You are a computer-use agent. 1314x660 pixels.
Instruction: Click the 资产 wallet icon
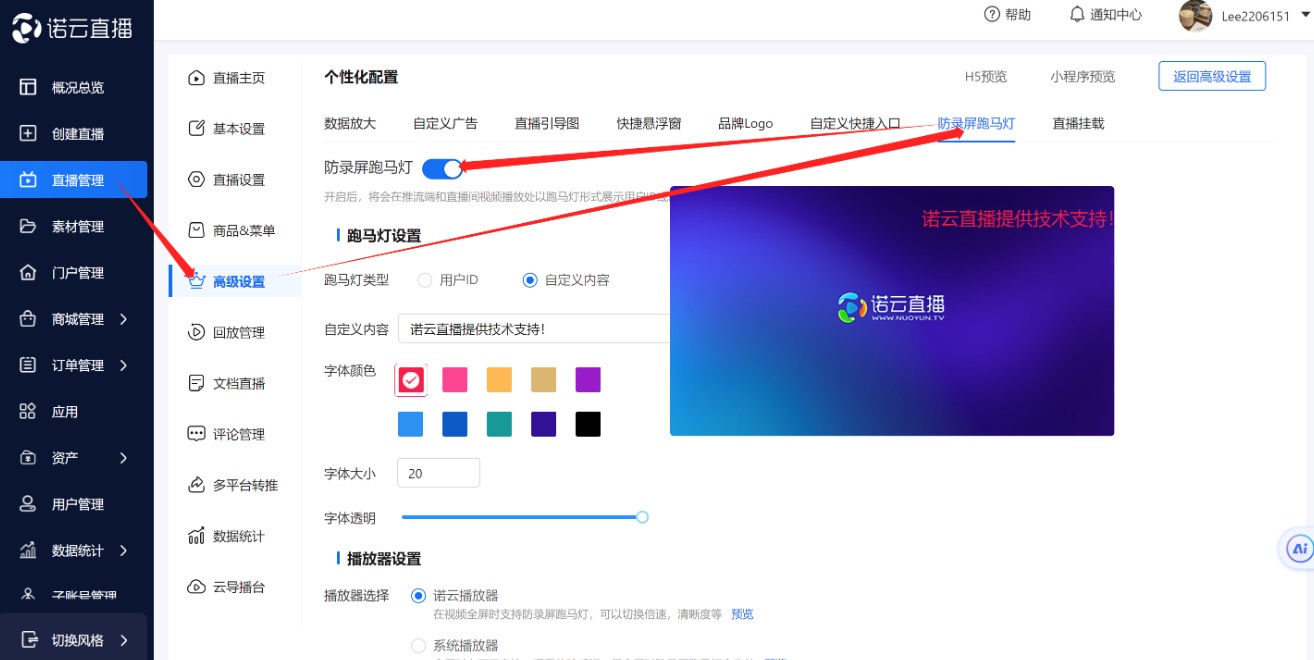28,458
